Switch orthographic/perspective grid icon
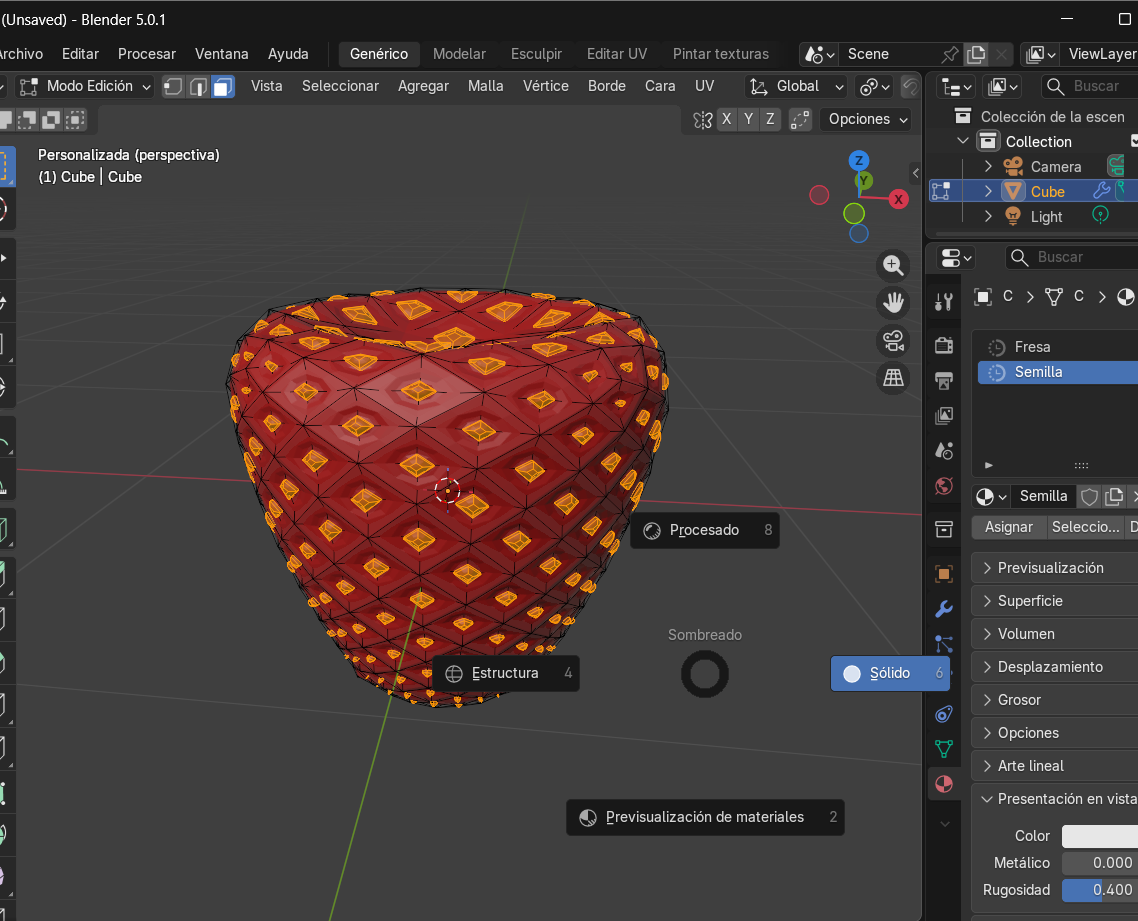1138x921 pixels. coord(892,377)
